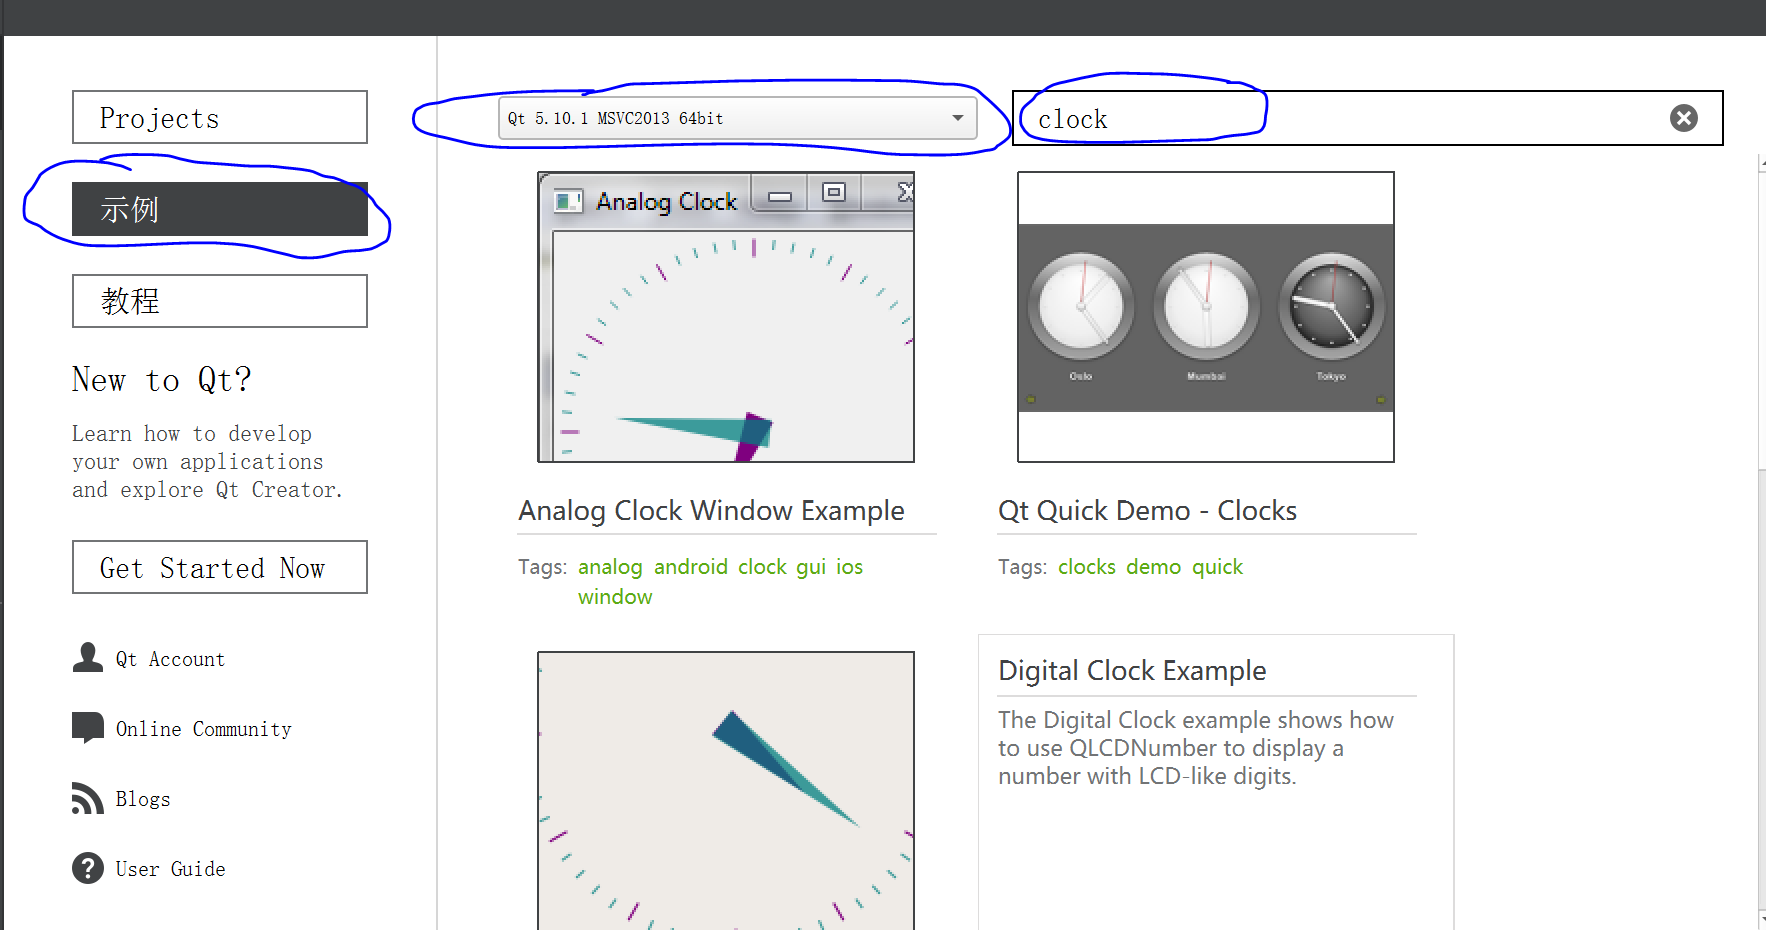Open Online Community link
Viewport: 1766px width, 930px height.
coord(204,729)
